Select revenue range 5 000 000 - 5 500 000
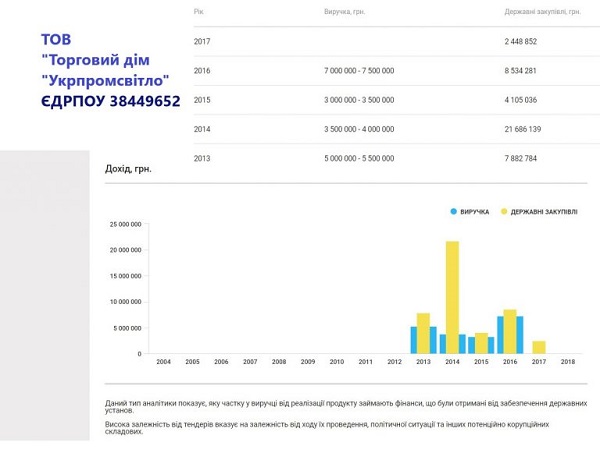 coord(359,158)
